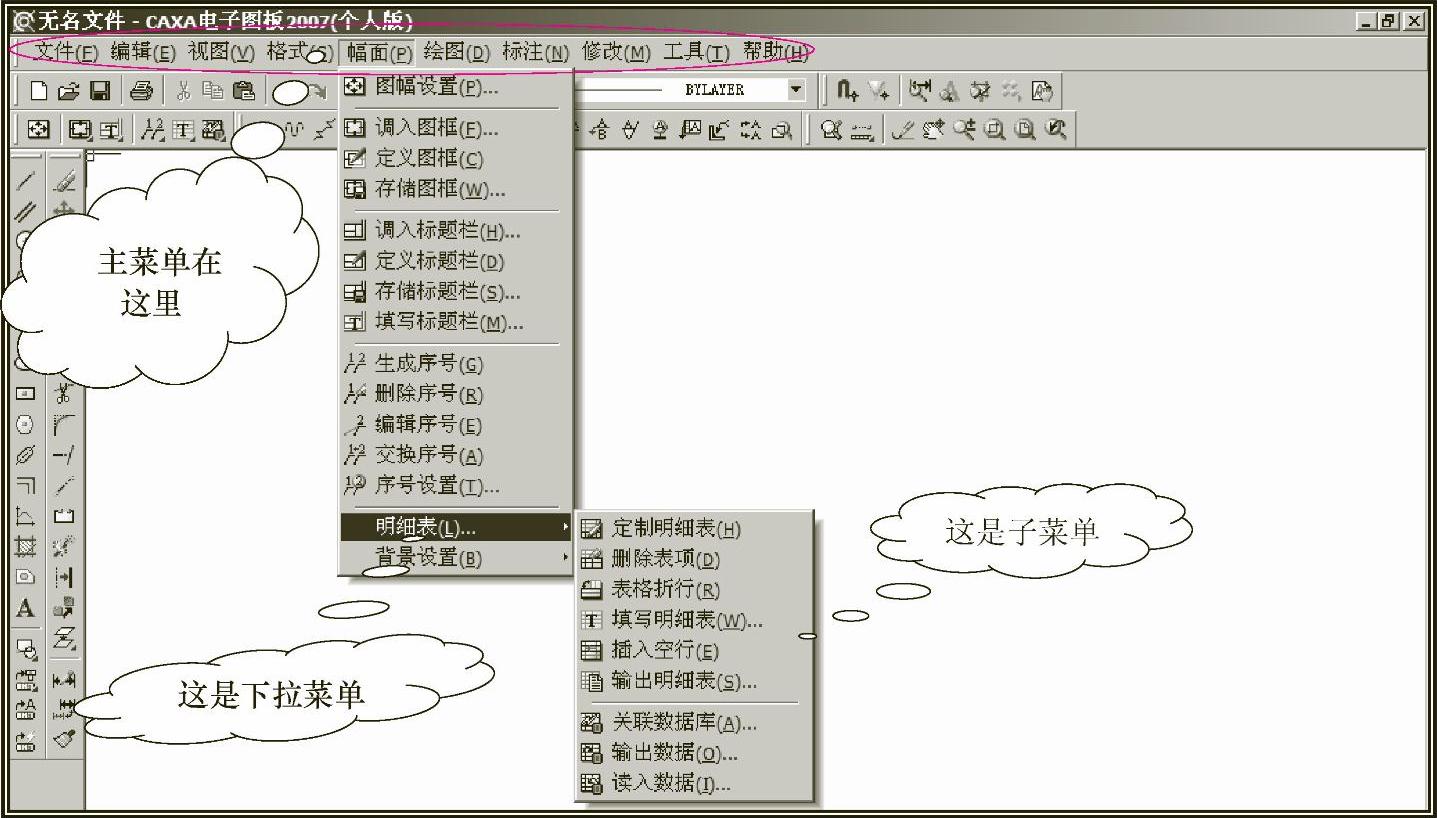Select 删除序号(R) menu entry
1437x818 pixels.
point(456,394)
